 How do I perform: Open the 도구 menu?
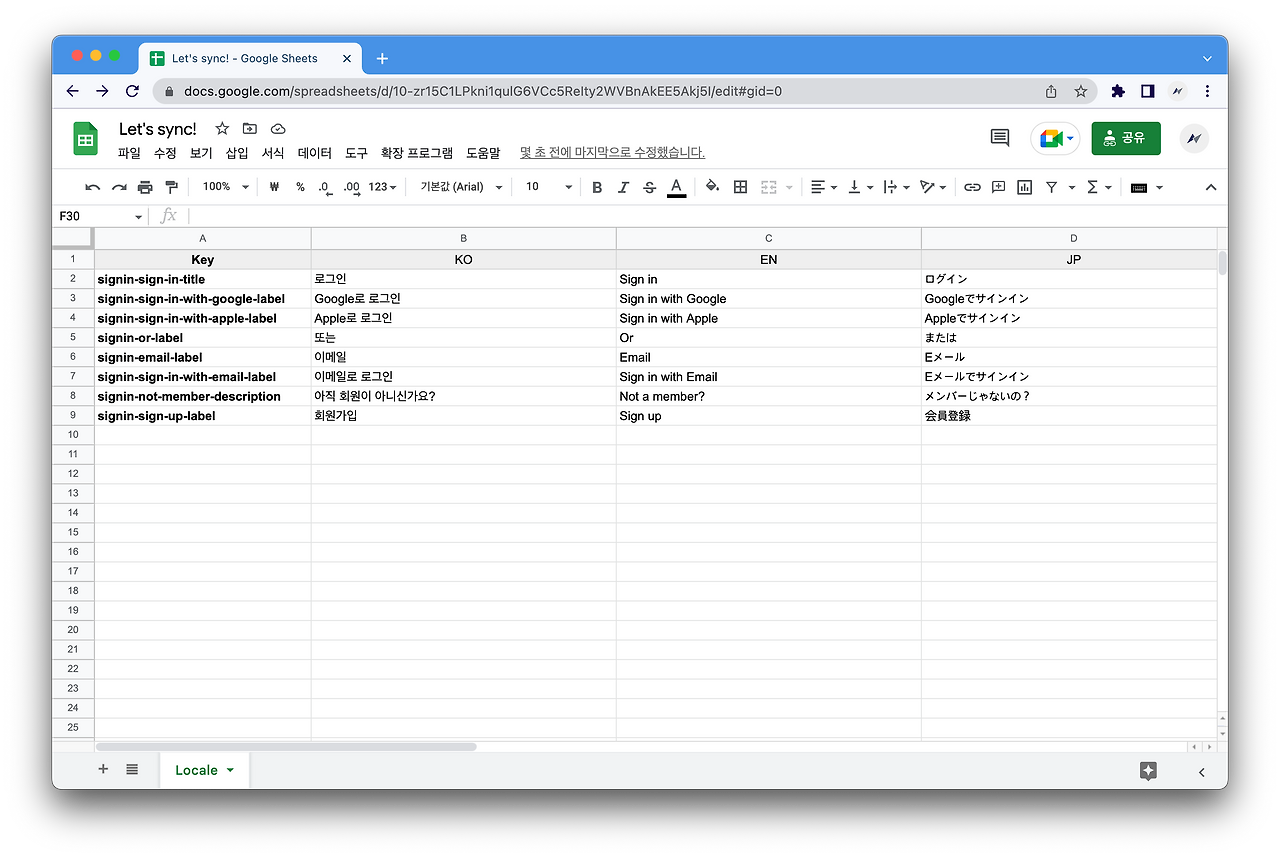tap(357, 153)
